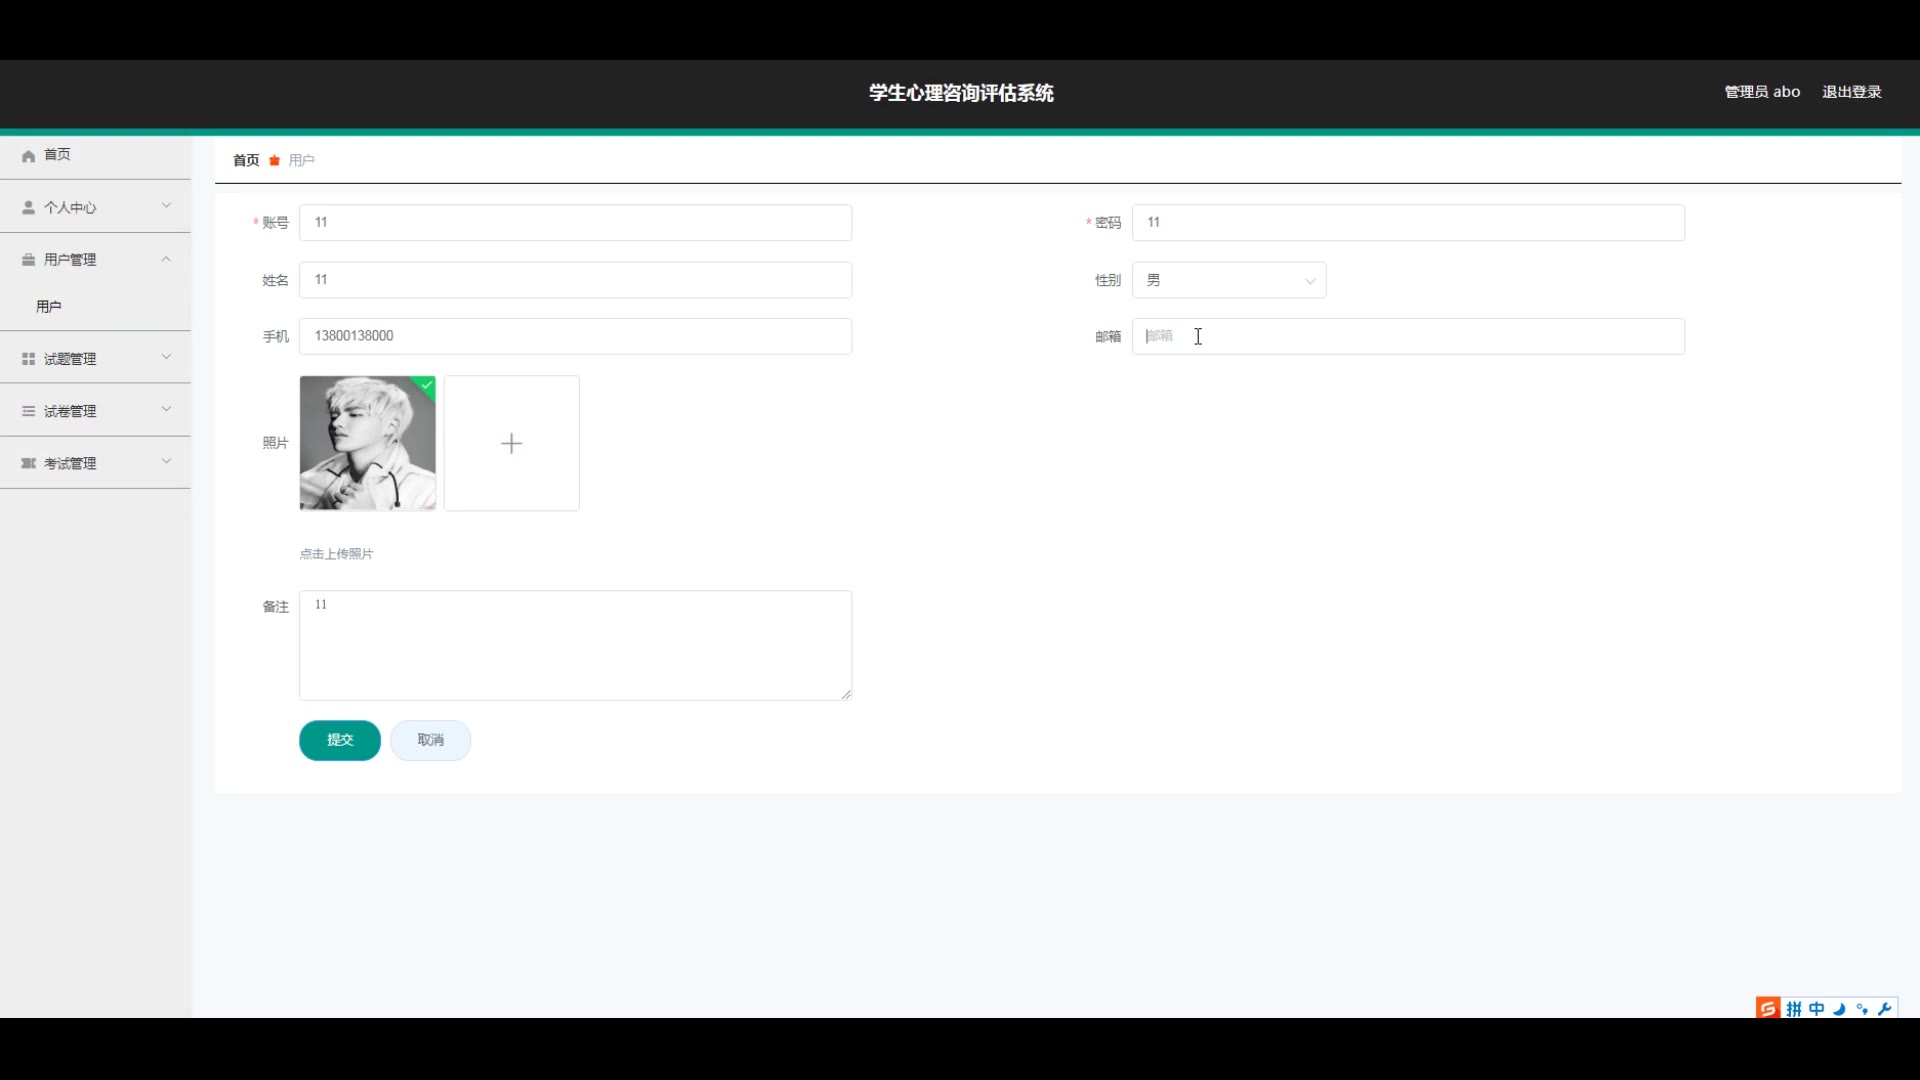Click the Sogou moon icon in IME bar

(x=1840, y=1009)
